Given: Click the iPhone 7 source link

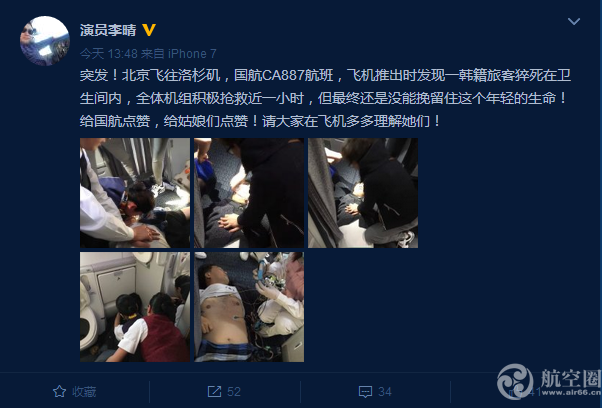Looking at the screenshot, I should [192, 54].
